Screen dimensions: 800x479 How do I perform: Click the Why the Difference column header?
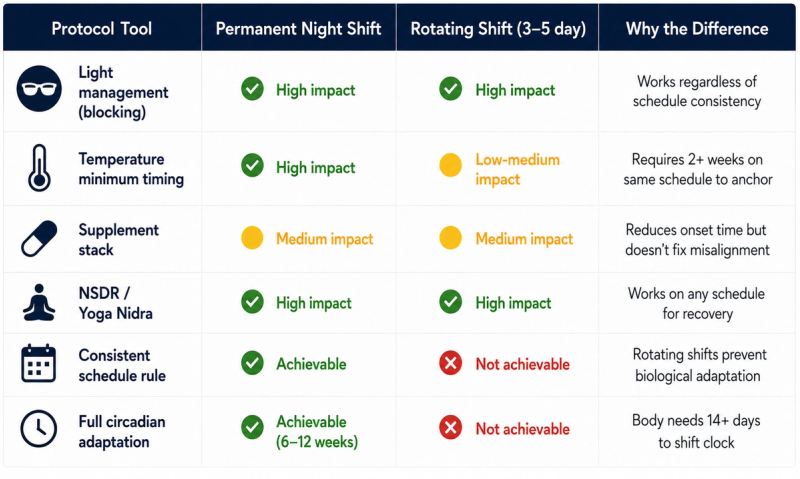[697, 29]
